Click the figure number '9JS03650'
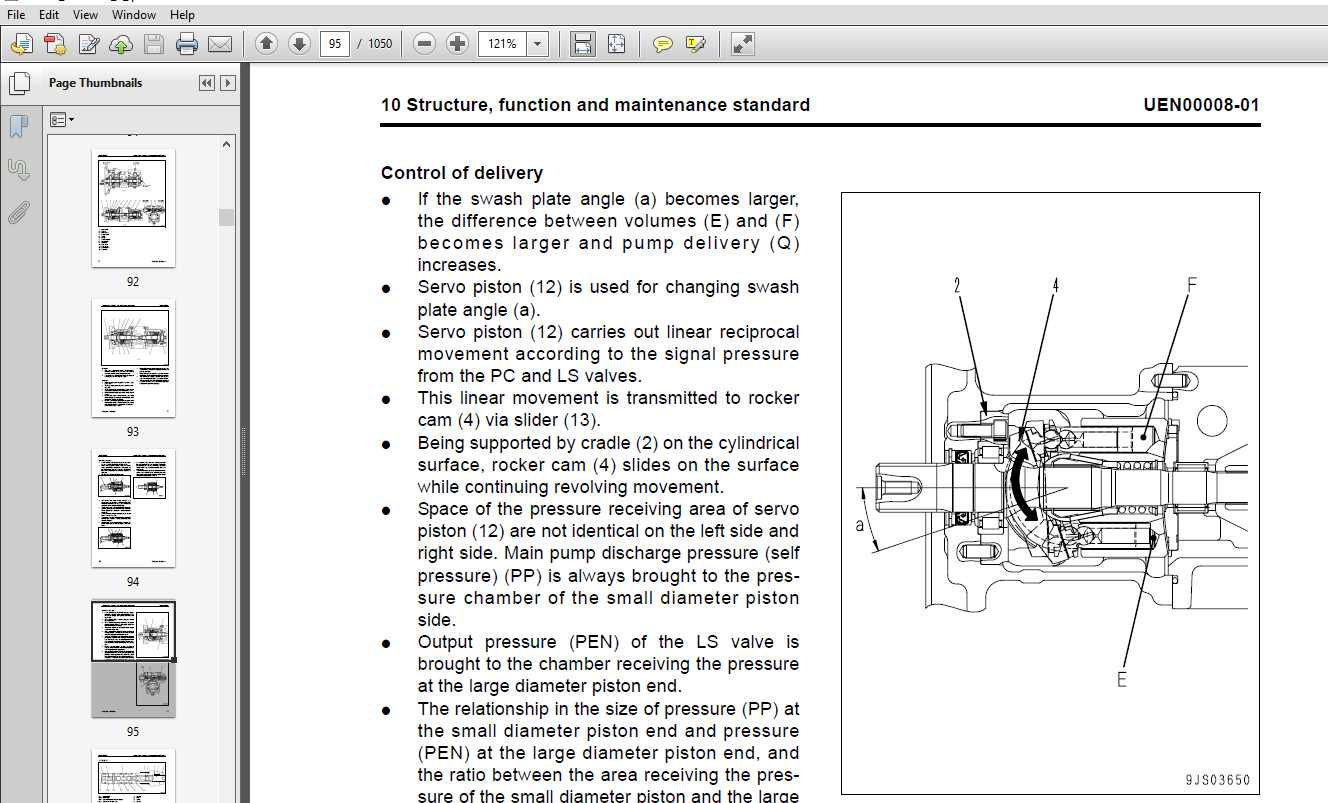 pos(1217,781)
